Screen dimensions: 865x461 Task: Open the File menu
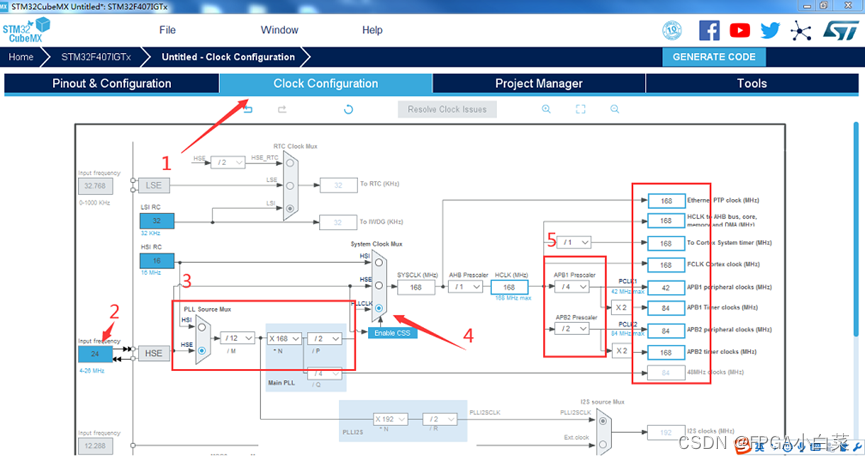167,30
